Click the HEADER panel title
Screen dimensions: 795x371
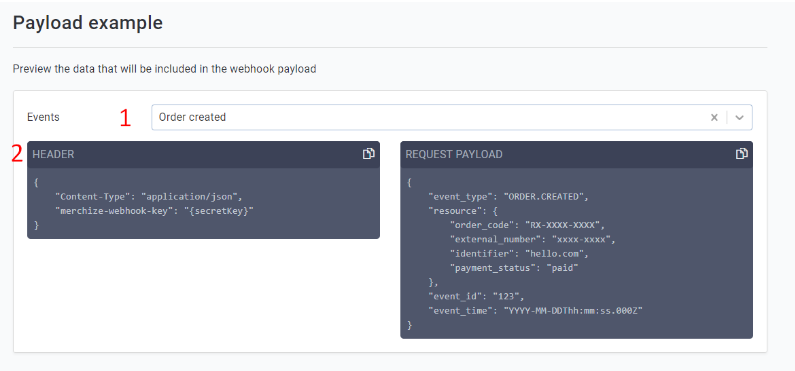click(x=53, y=155)
